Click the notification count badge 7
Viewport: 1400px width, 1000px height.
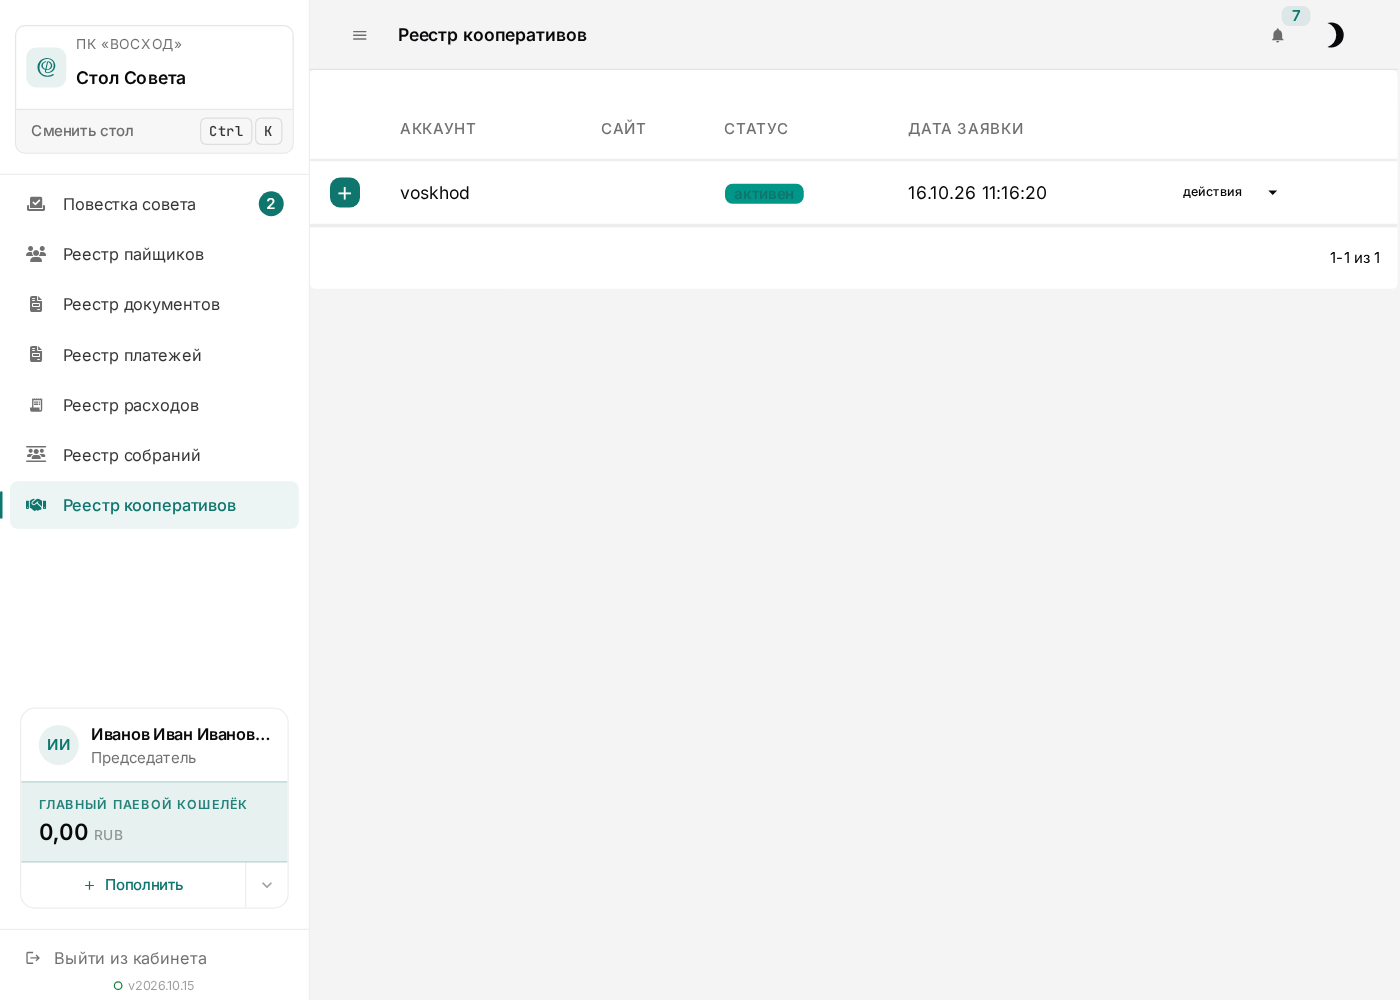coord(1296,15)
